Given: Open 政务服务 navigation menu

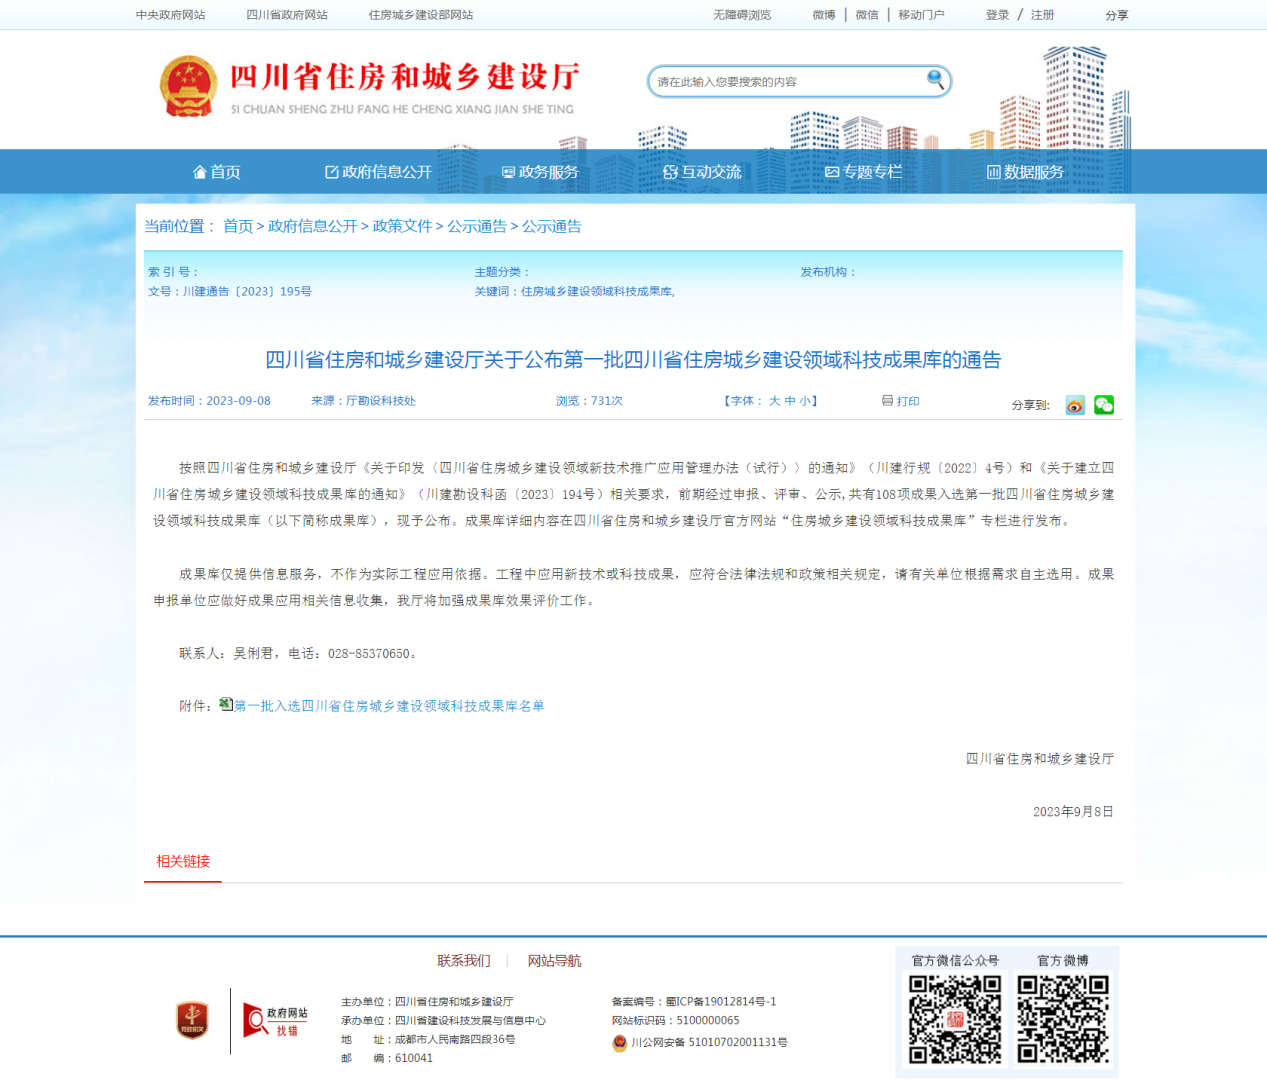Looking at the screenshot, I should 540,172.
